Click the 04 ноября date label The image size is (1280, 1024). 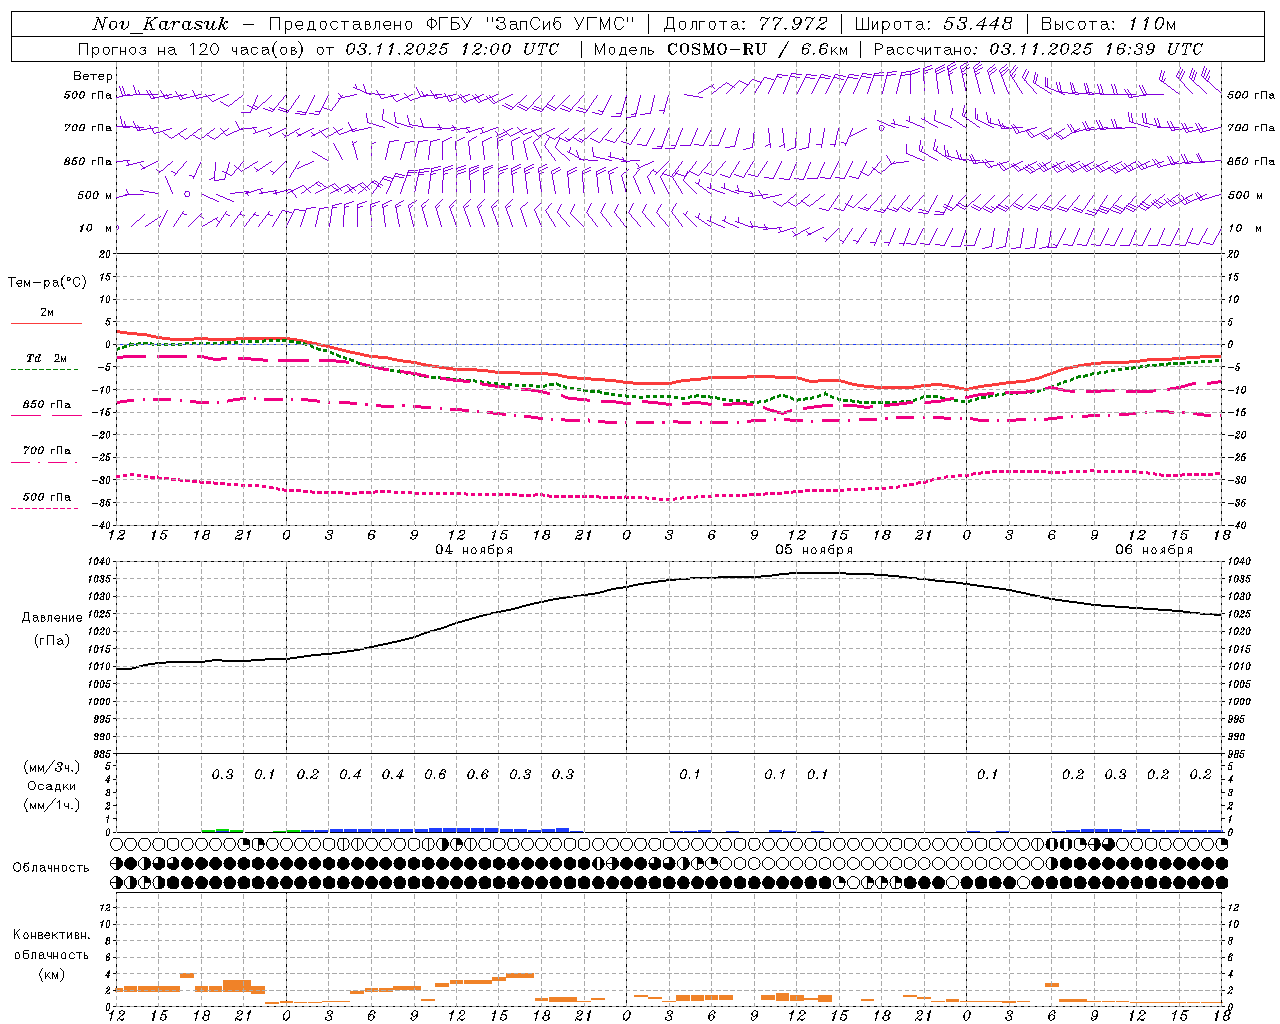(x=474, y=550)
